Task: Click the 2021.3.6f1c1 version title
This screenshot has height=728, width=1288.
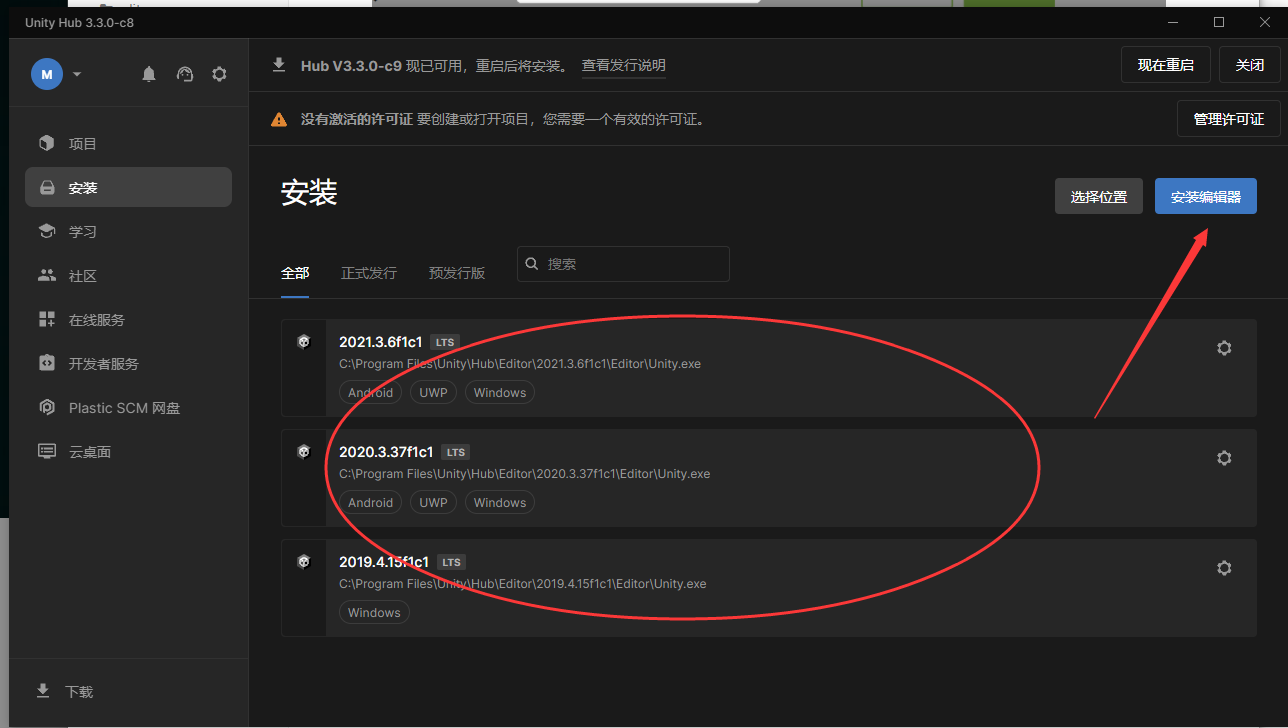Action: pyautogui.click(x=381, y=342)
